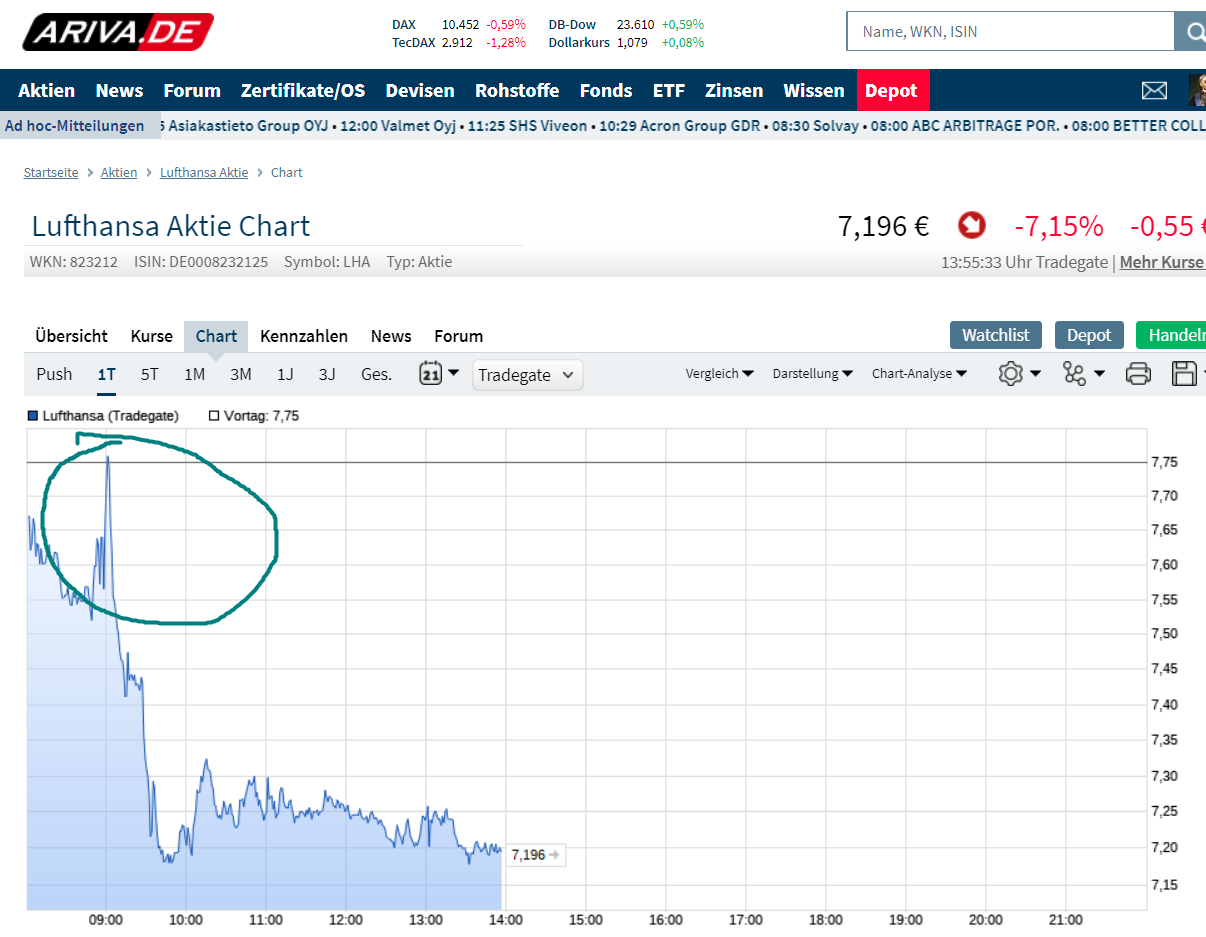
Task: Click the Ad hoc-Mitteilungen label
Action: coord(75,125)
